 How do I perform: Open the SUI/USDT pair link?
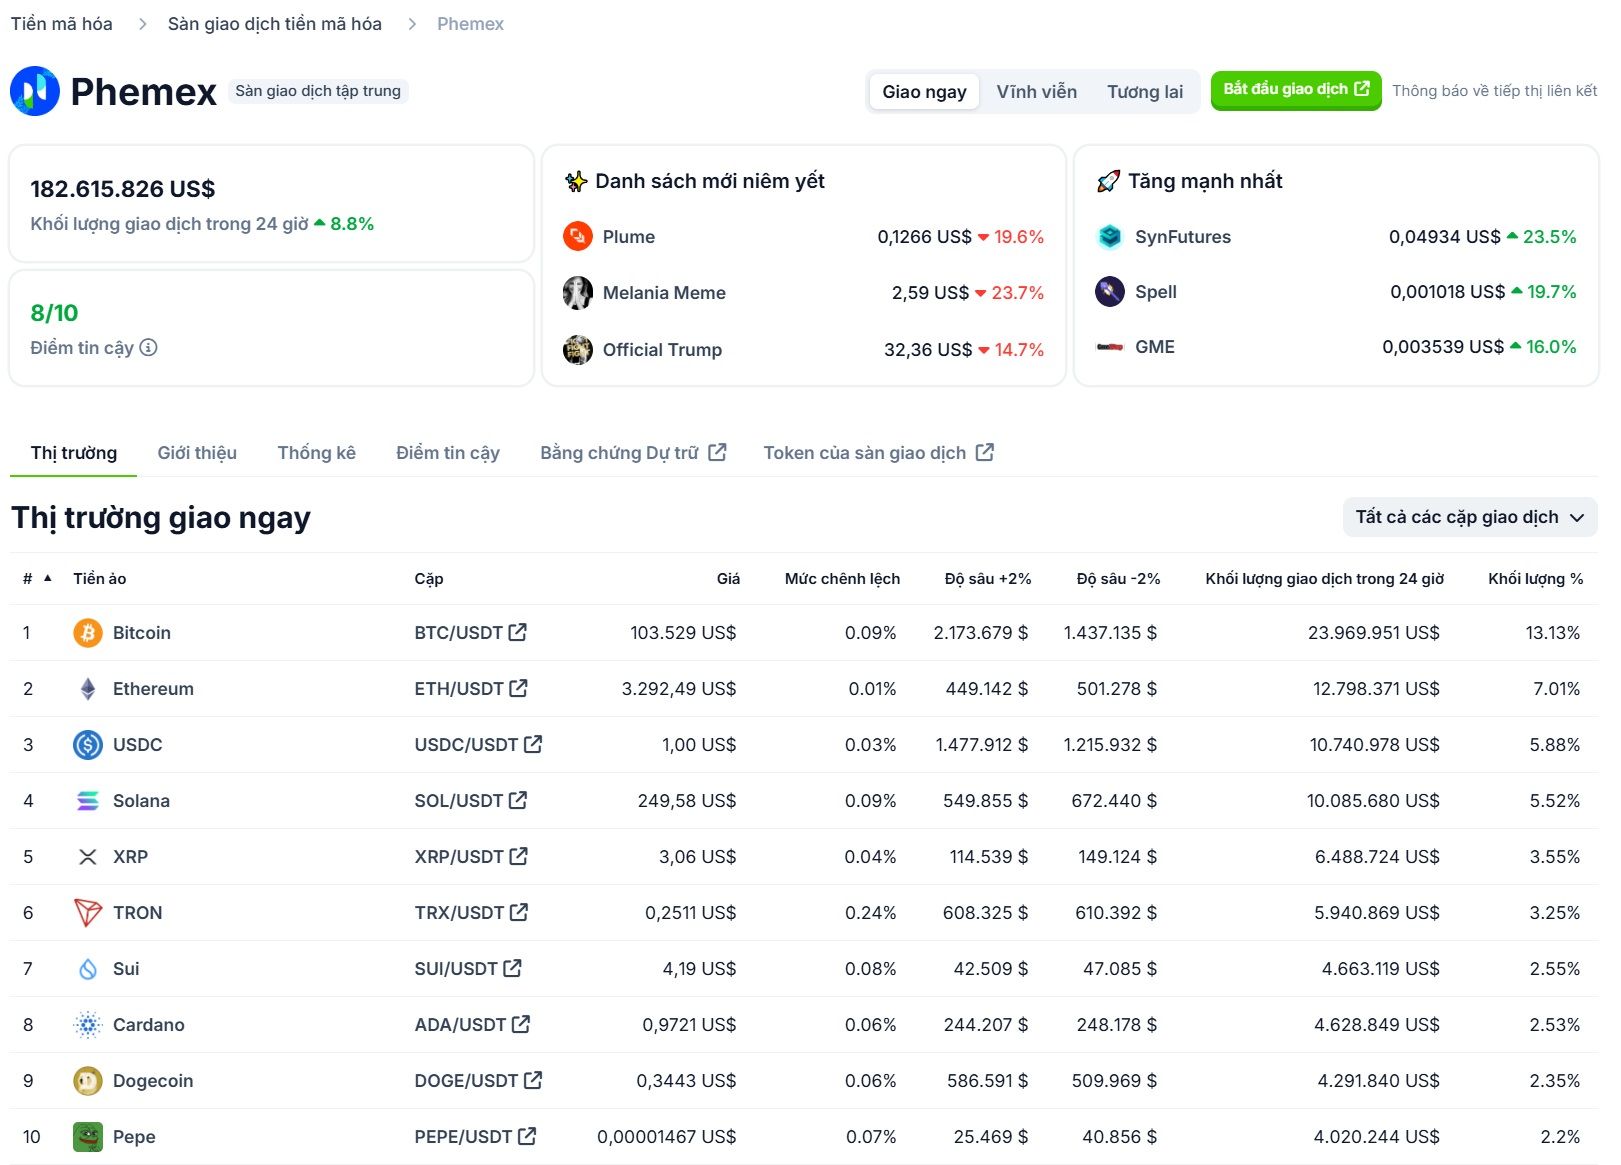468,969
